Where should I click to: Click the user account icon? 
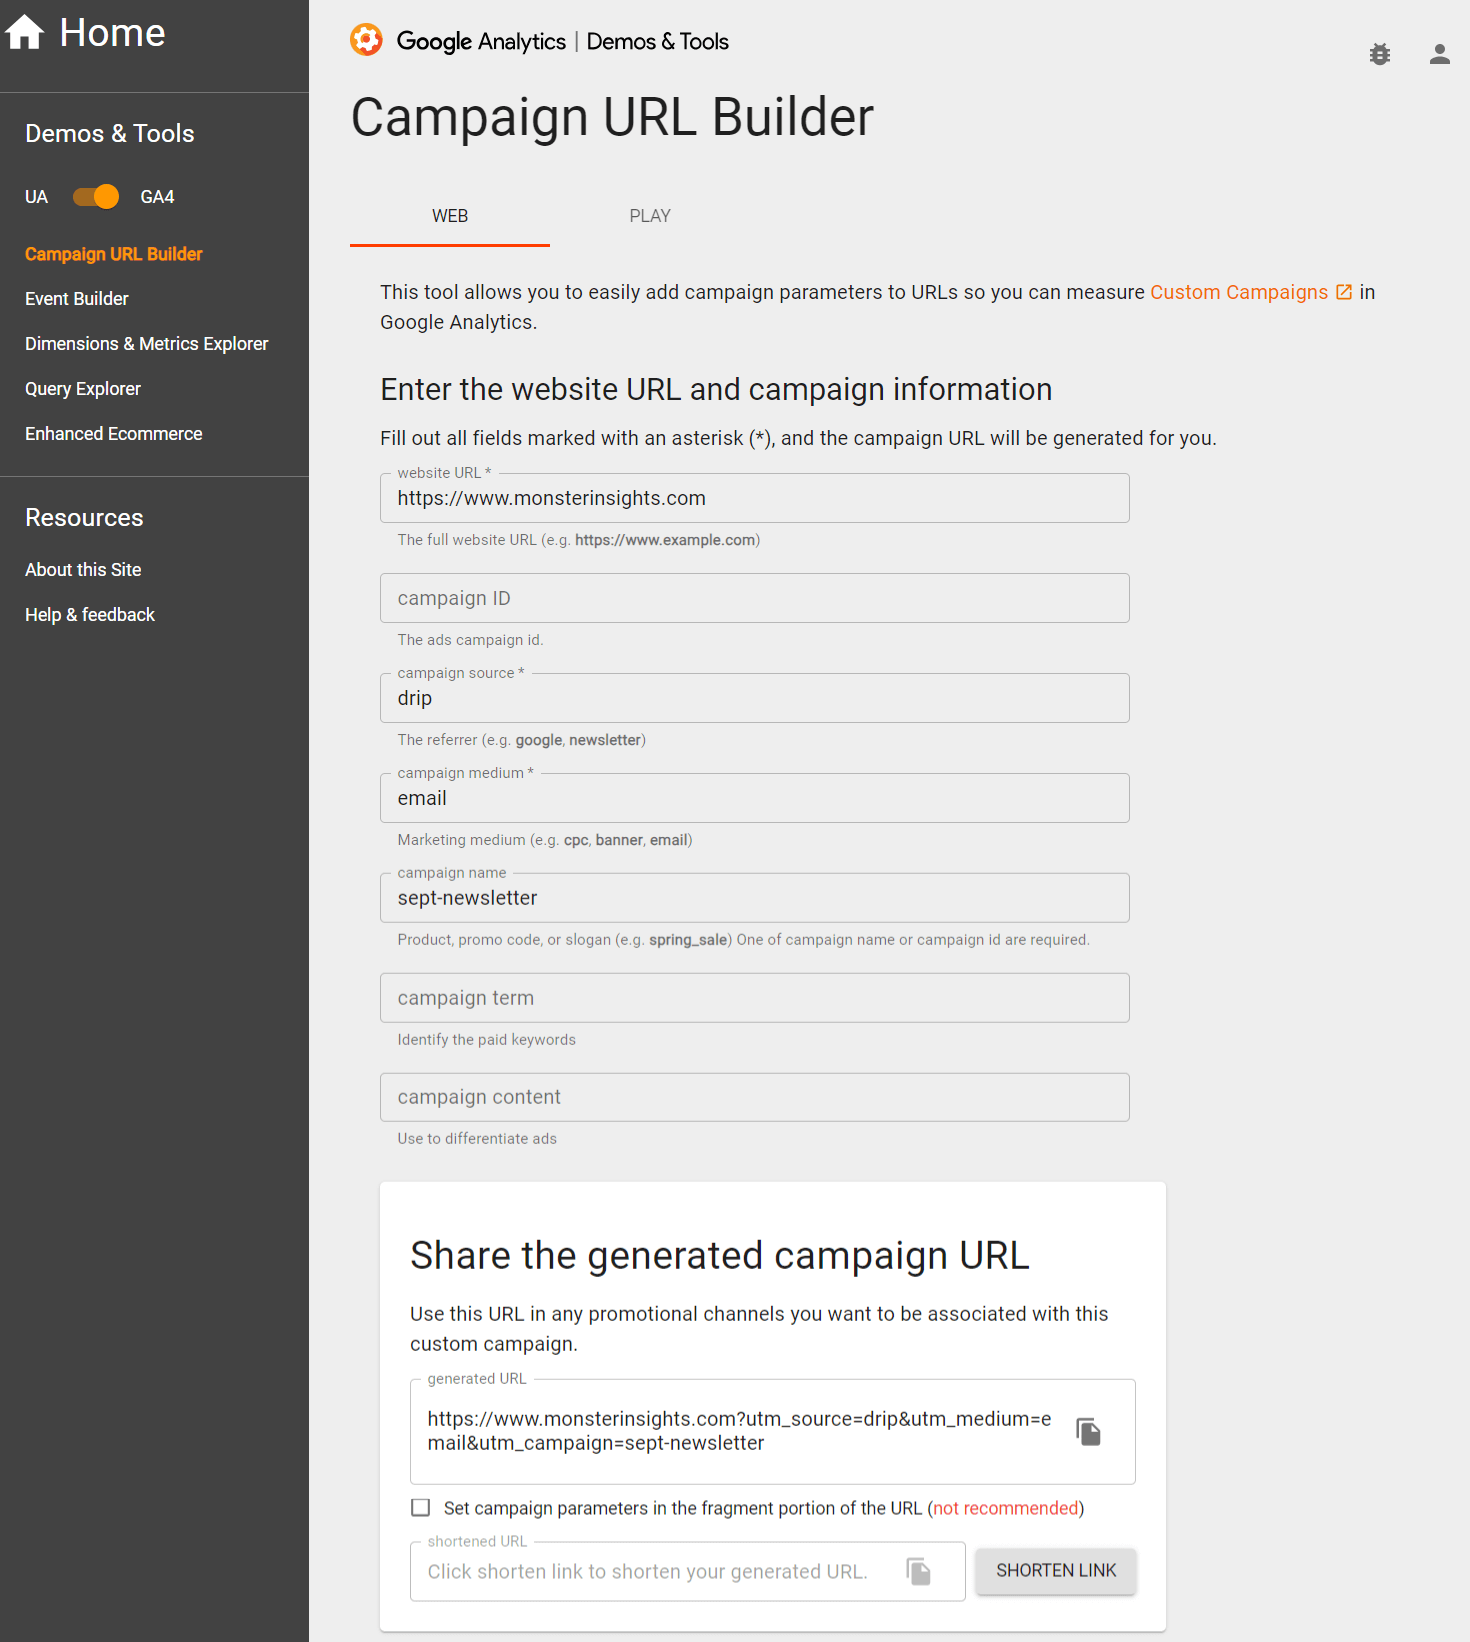tap(1439, 55)
